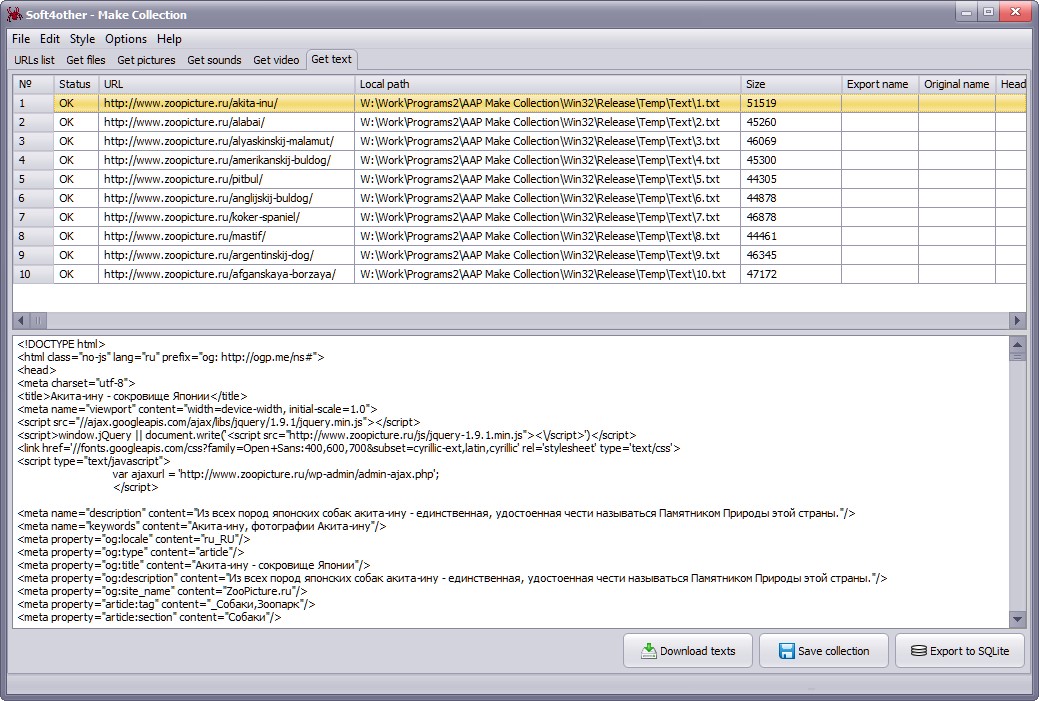The height and width of the screenshot is (701, 1039).
Task: Sort by the URL column header
Action: pos(227,84)
